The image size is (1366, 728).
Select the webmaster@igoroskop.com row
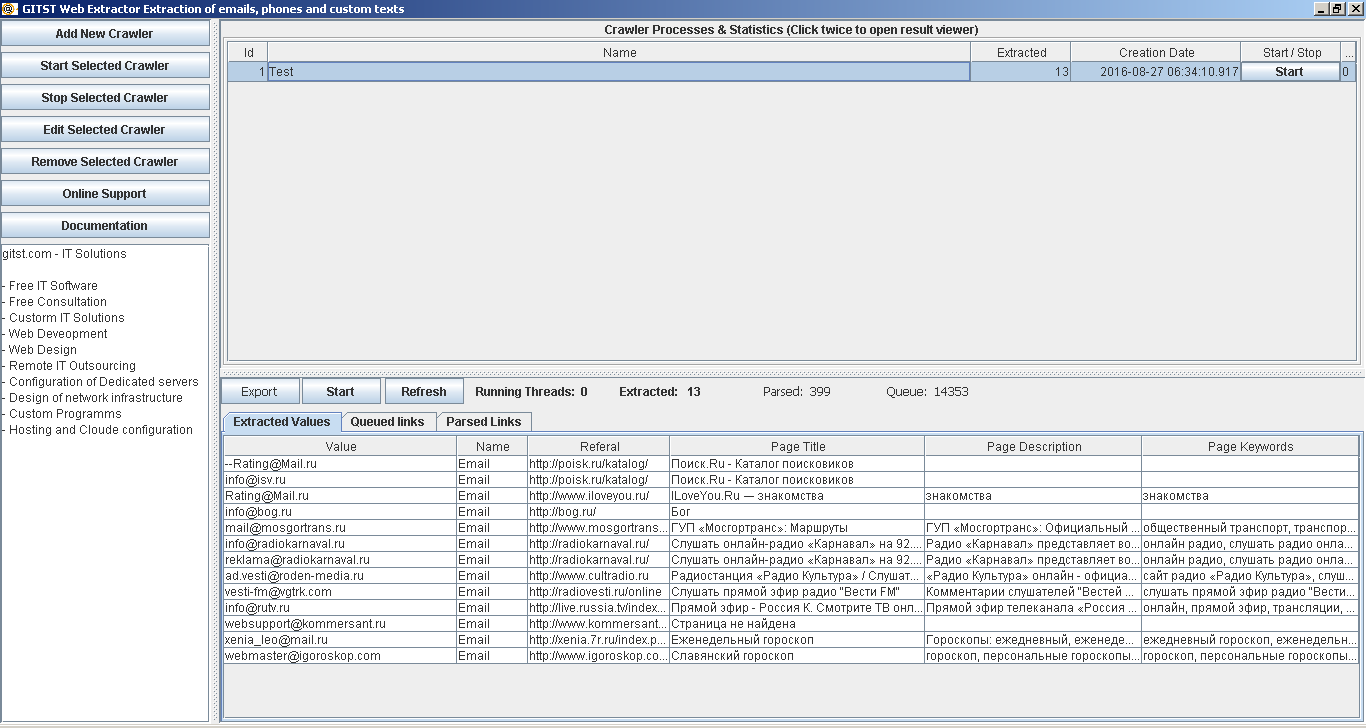[x=338, y=655]
